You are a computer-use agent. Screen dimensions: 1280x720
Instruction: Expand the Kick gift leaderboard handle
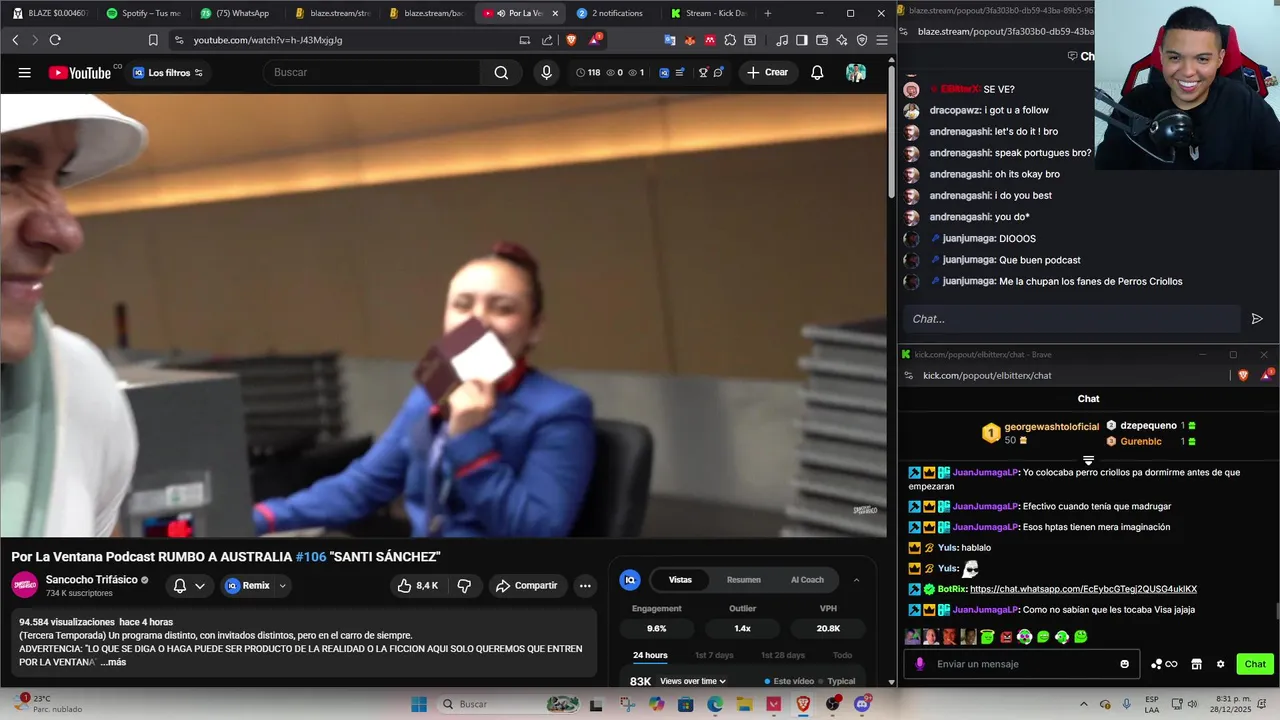click(1088, 461)
